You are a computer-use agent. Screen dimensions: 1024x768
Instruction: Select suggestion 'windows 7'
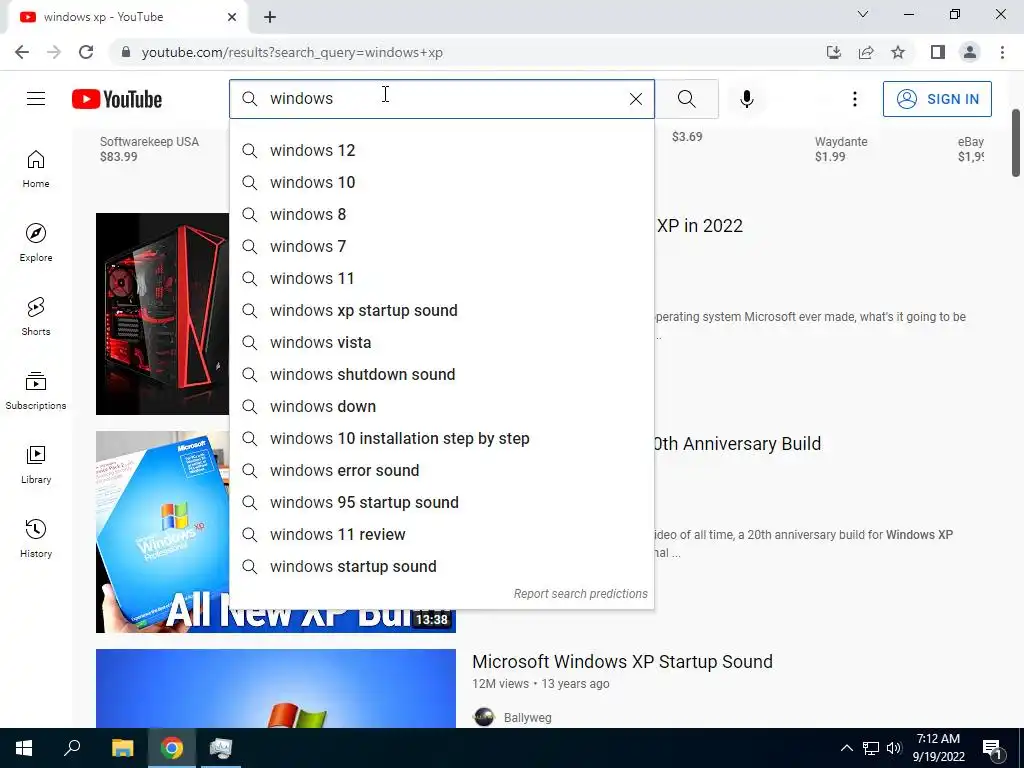pyautogui.click(x=442, y=246)
